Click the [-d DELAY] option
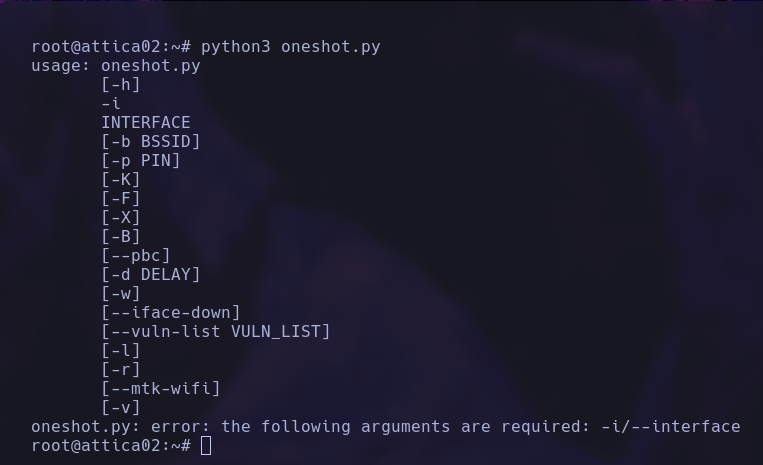 pyautogui.click(x=151, y=275)
